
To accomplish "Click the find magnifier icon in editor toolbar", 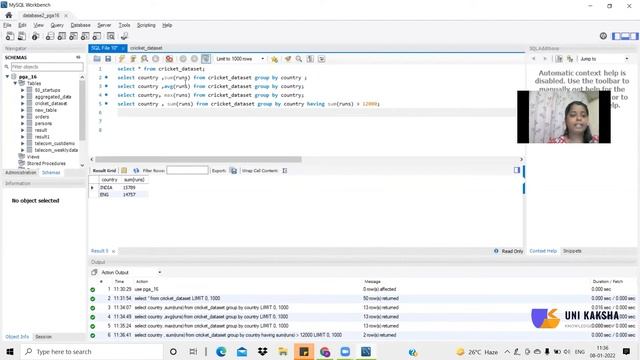I will (x=299, y=59).
